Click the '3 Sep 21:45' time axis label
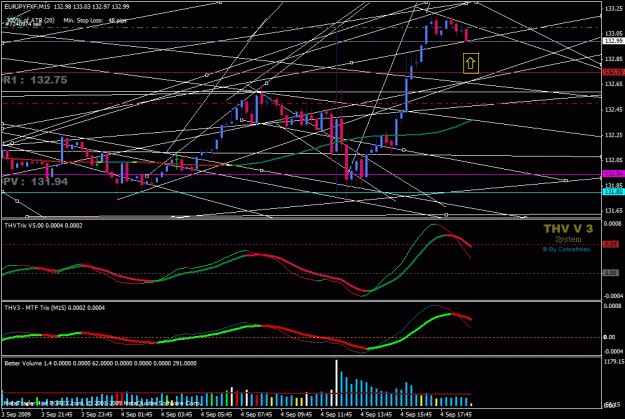 tap(57, 414)
